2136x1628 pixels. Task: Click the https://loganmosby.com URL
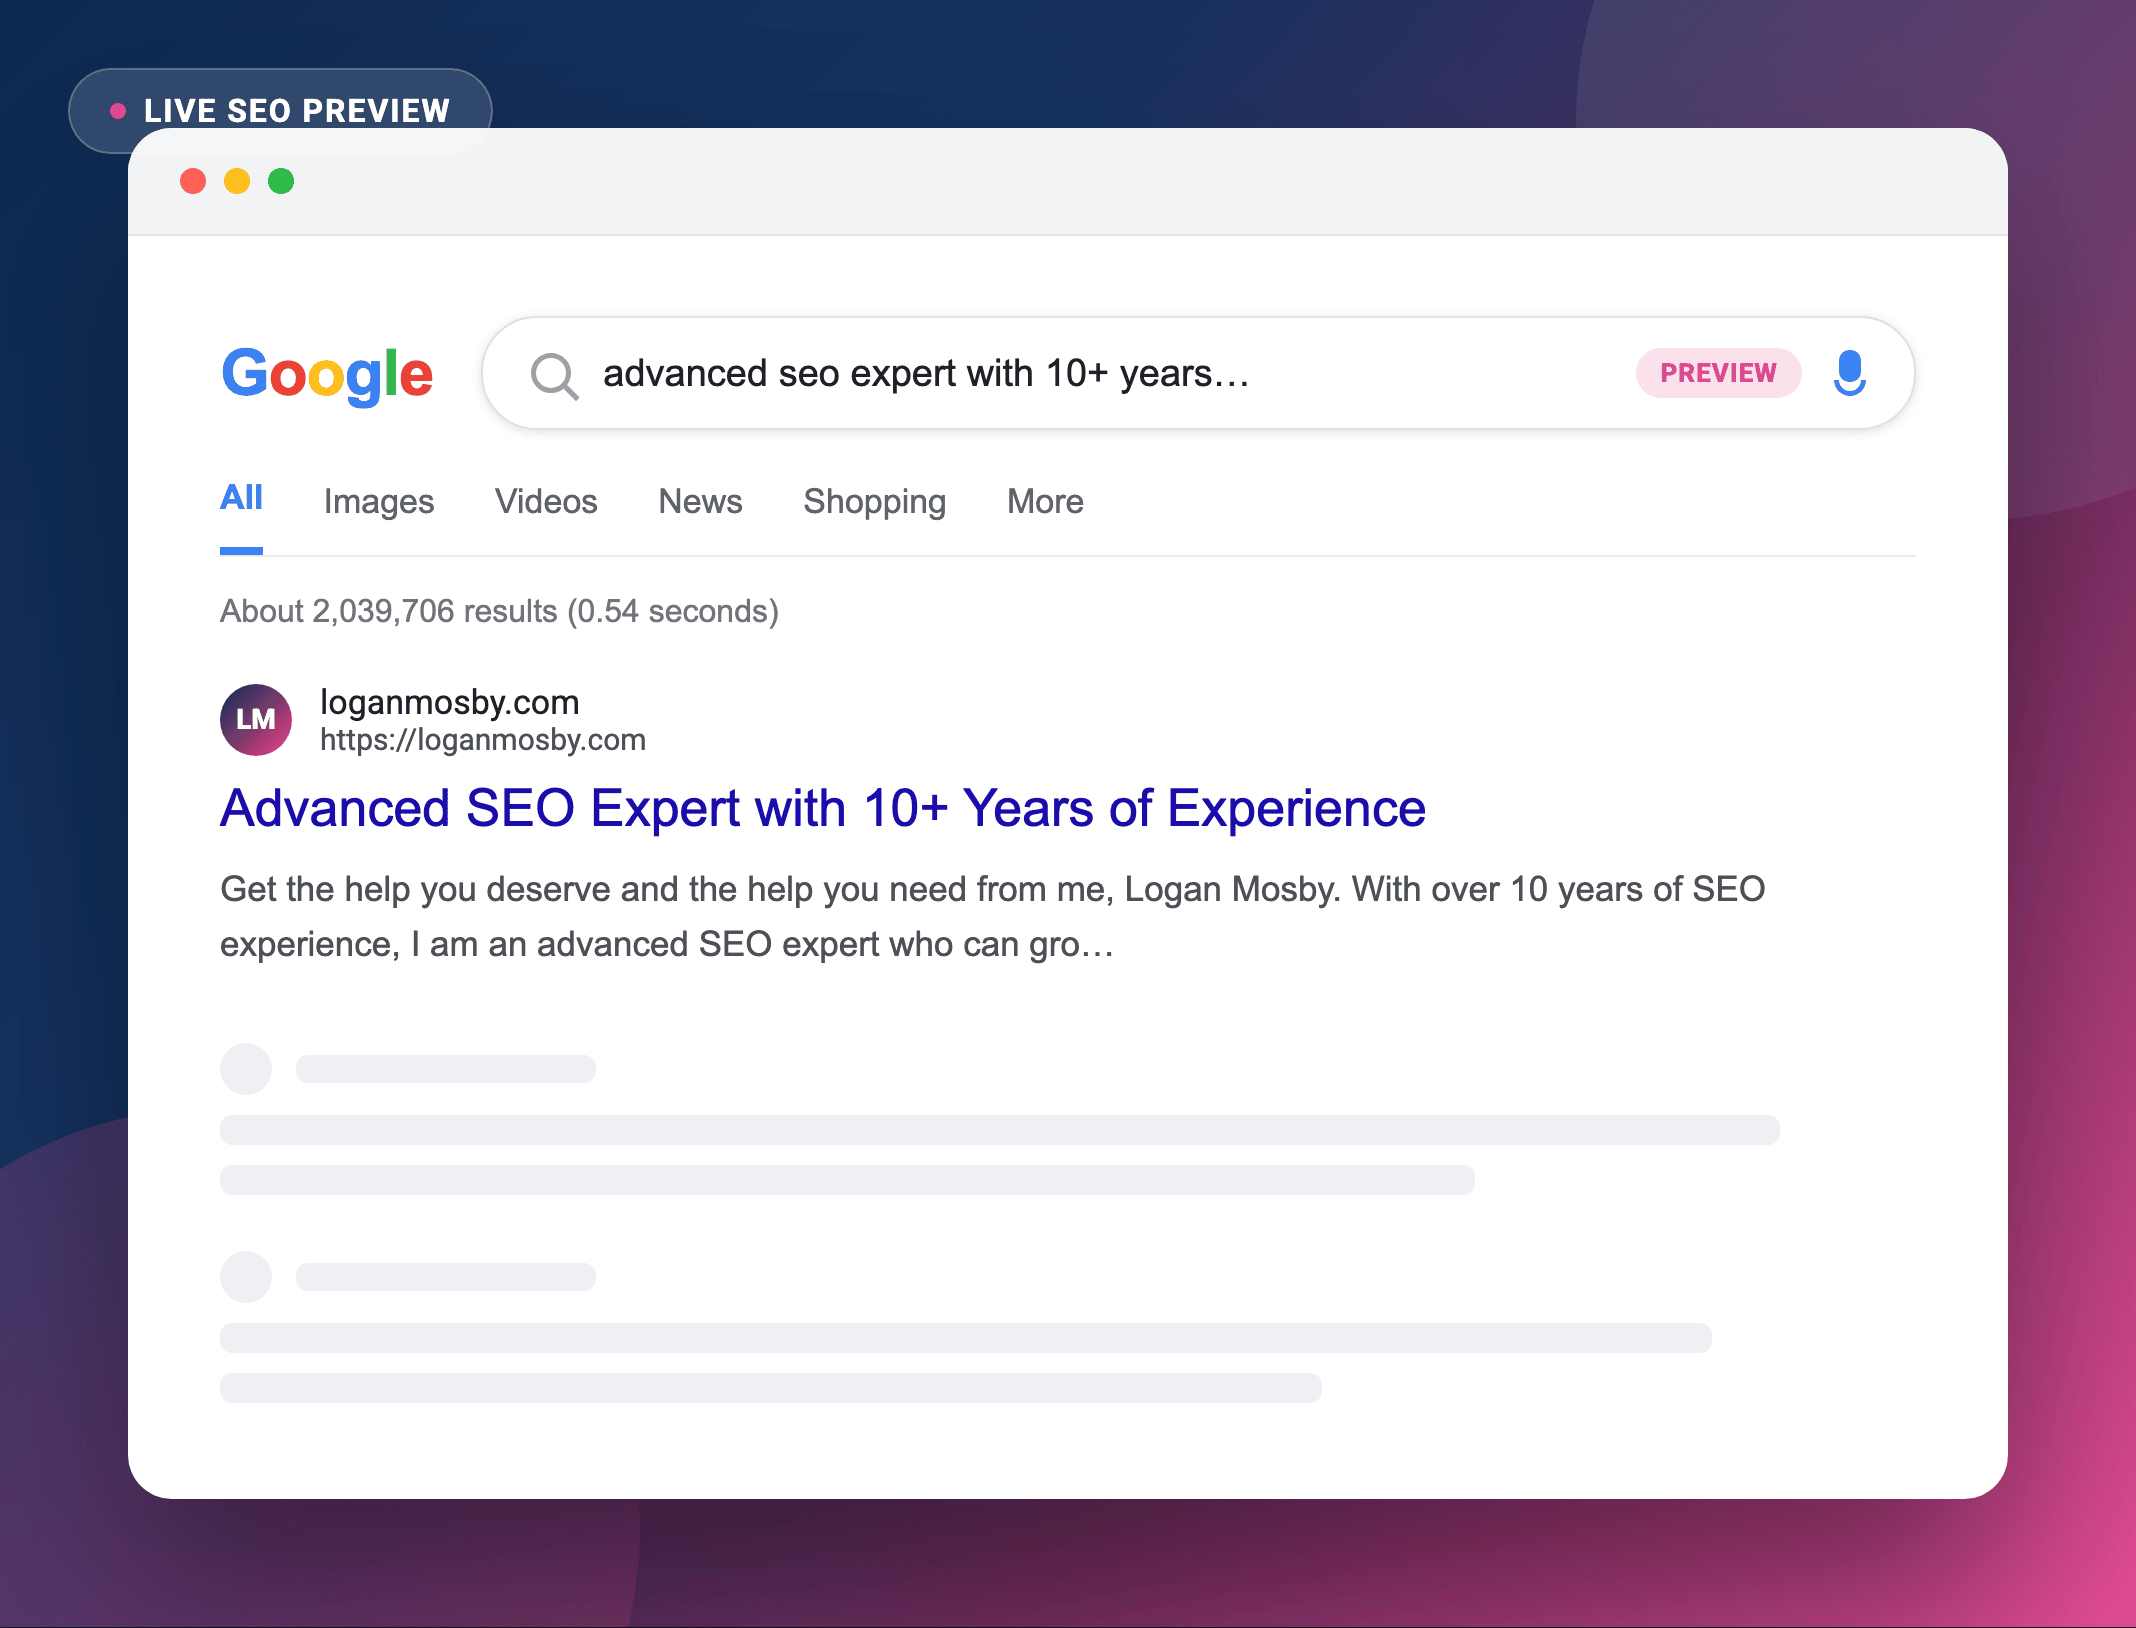(483, 740)
